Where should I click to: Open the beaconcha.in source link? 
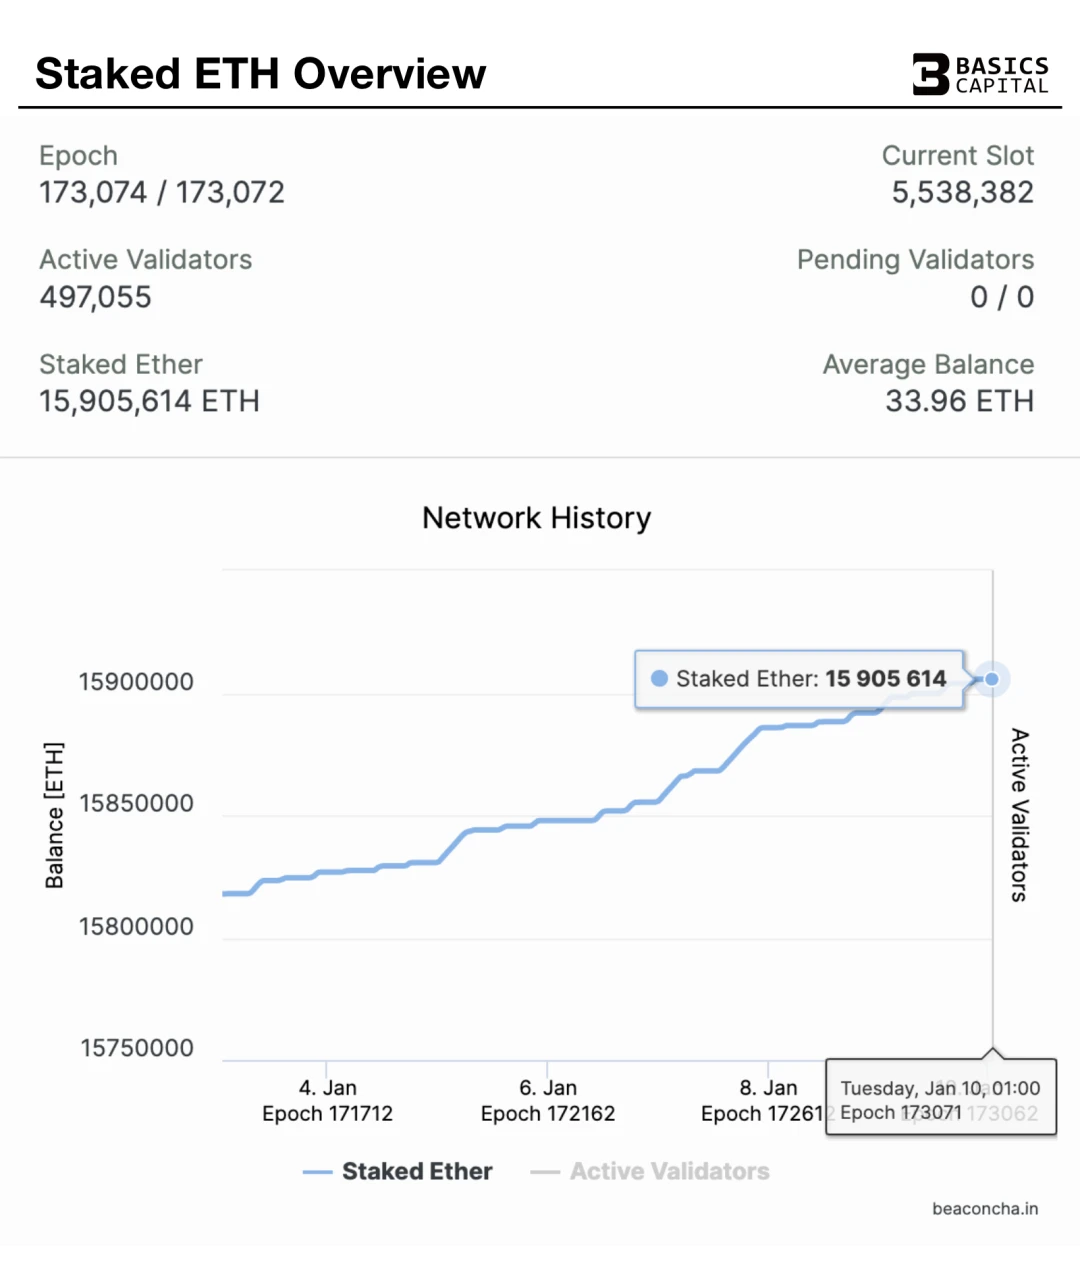985,1209
